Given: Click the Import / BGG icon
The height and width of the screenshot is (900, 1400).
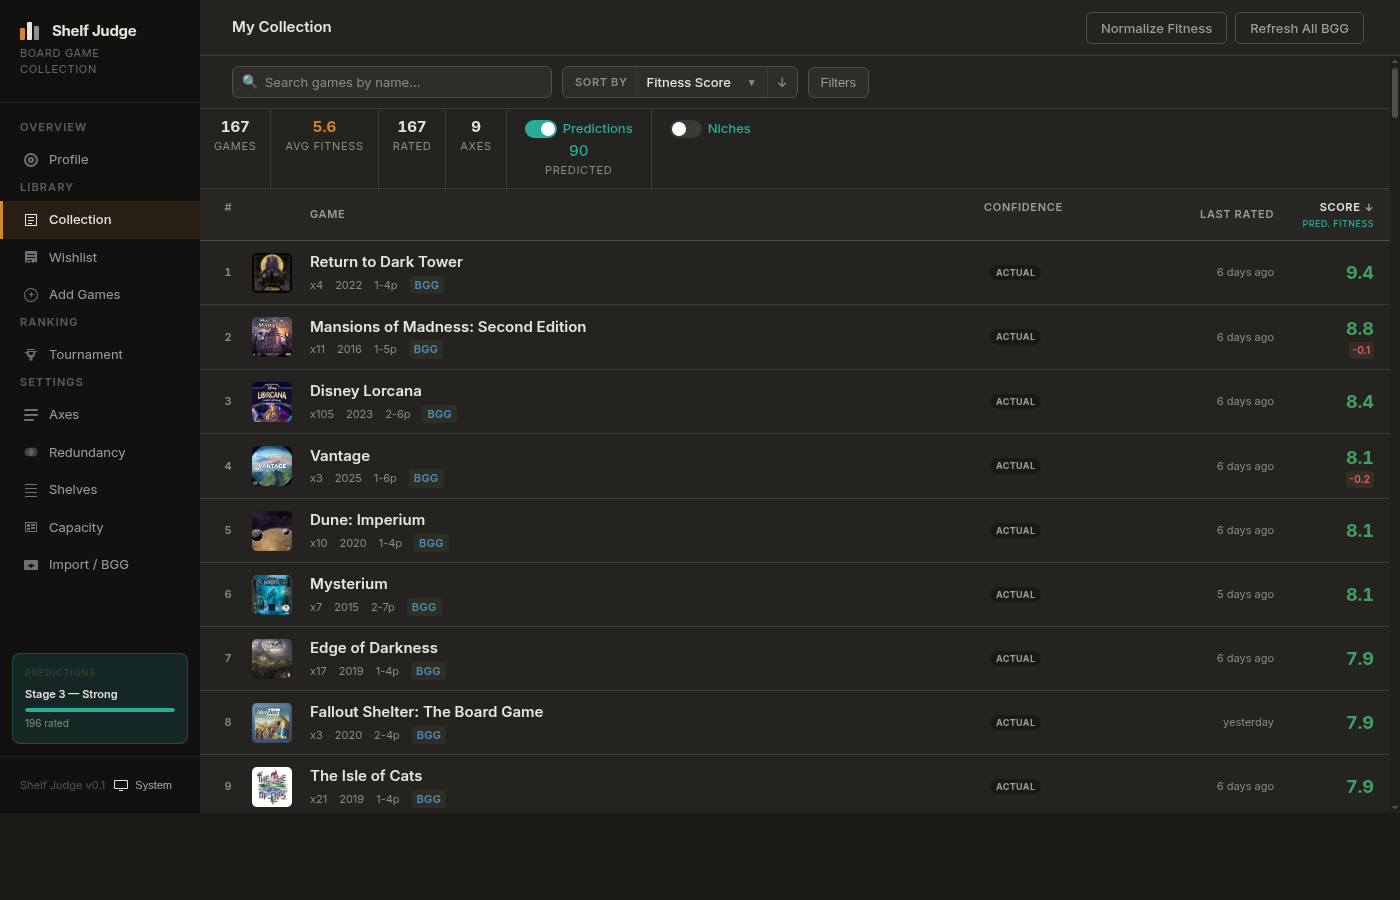Looking at the screenshot, I should click(x=31, y=565).
